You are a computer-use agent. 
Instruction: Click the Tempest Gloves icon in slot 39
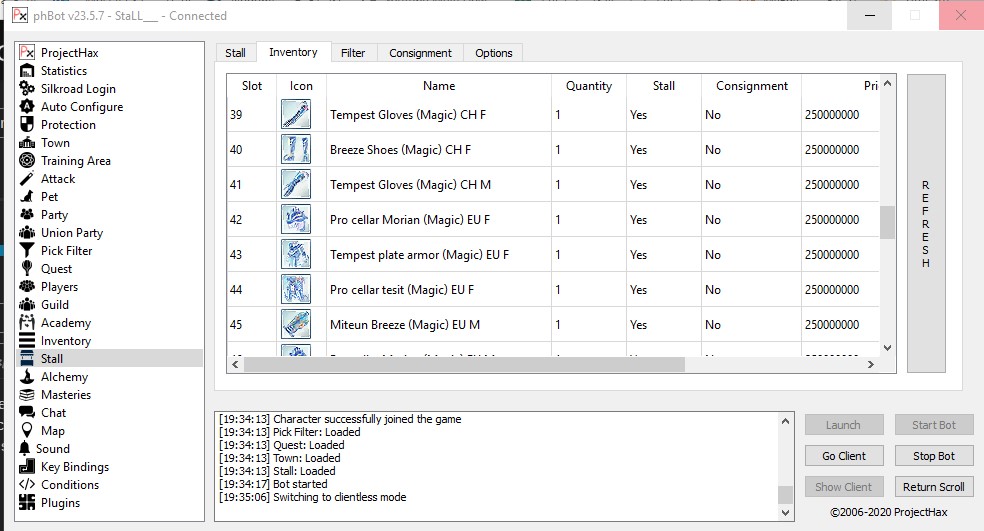tap(295, 115)
